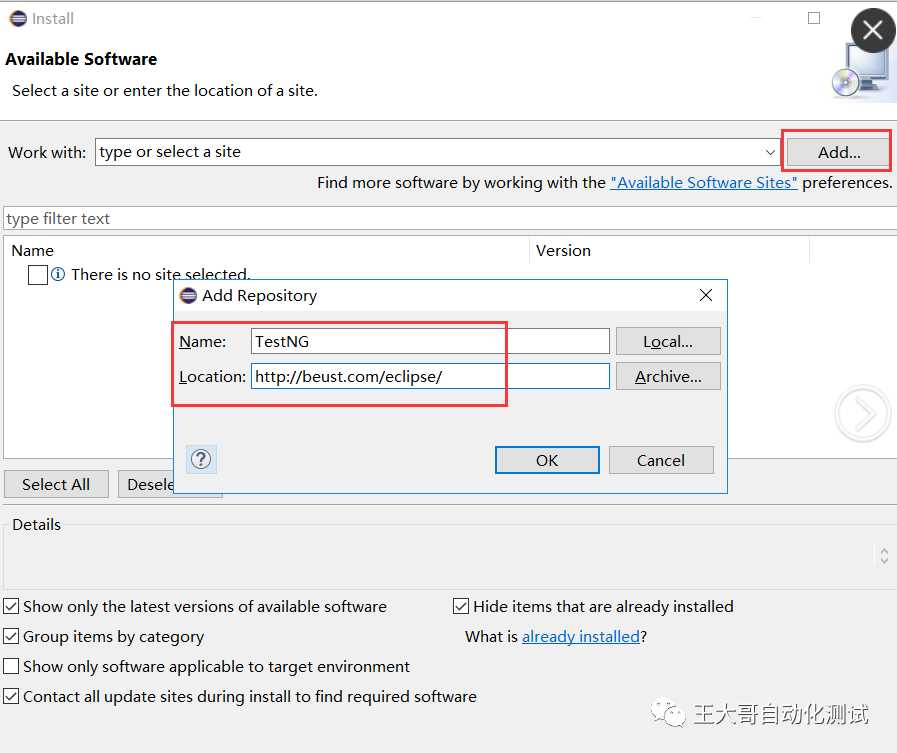Cancel the Add Repository dialog
Screen dimensions: 897x753
point(661,460)
